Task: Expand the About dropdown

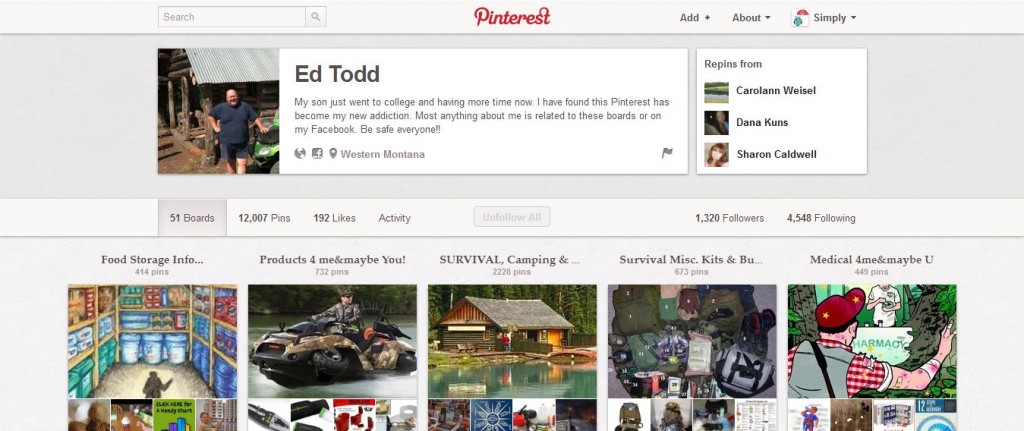Action: pos(751,18)
